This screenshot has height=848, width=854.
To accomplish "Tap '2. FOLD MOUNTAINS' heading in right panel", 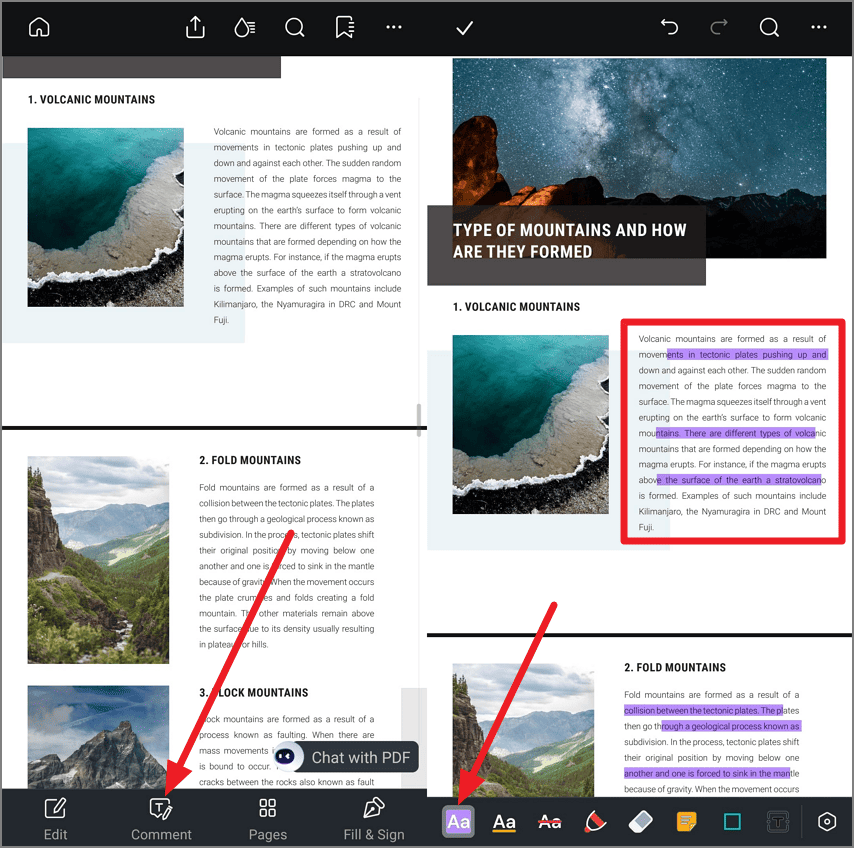I will point(675,667).
